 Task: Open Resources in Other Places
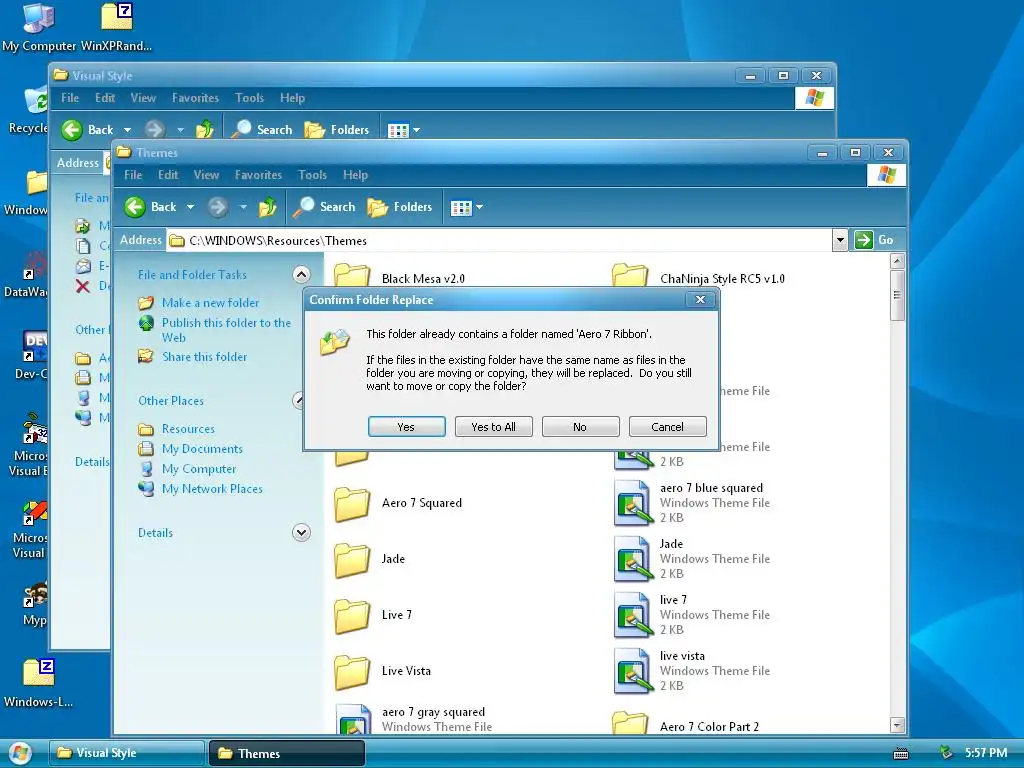click(188, 428)
